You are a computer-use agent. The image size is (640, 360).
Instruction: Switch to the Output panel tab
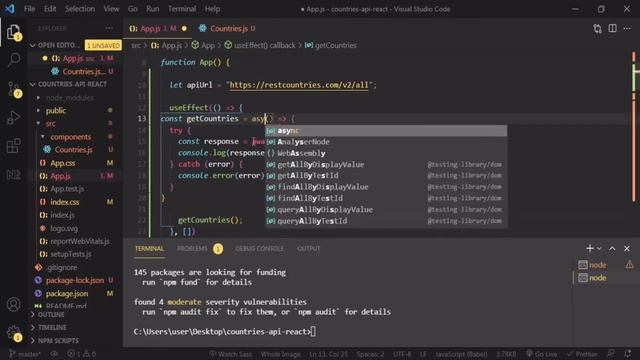(x=309, y=249)
